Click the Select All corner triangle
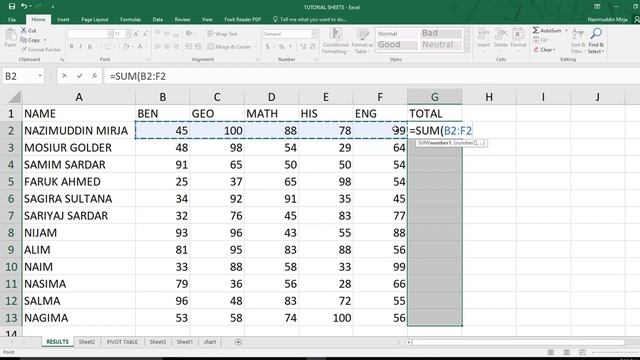Viewport: 640px width, 360px height. point(15,97)
